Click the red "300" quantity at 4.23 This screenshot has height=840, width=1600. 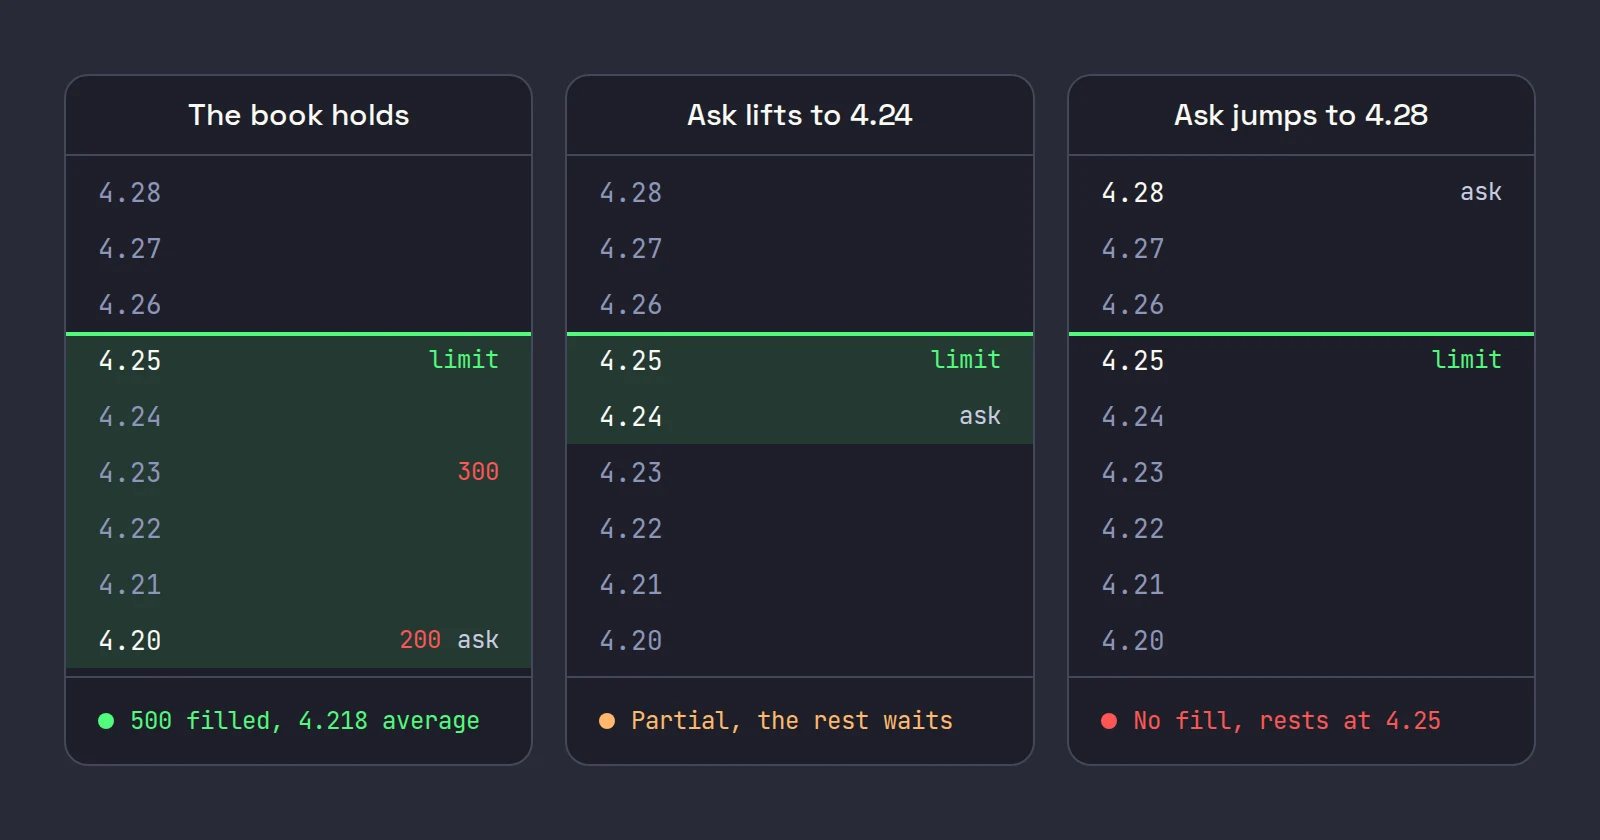tap(478, 472)
